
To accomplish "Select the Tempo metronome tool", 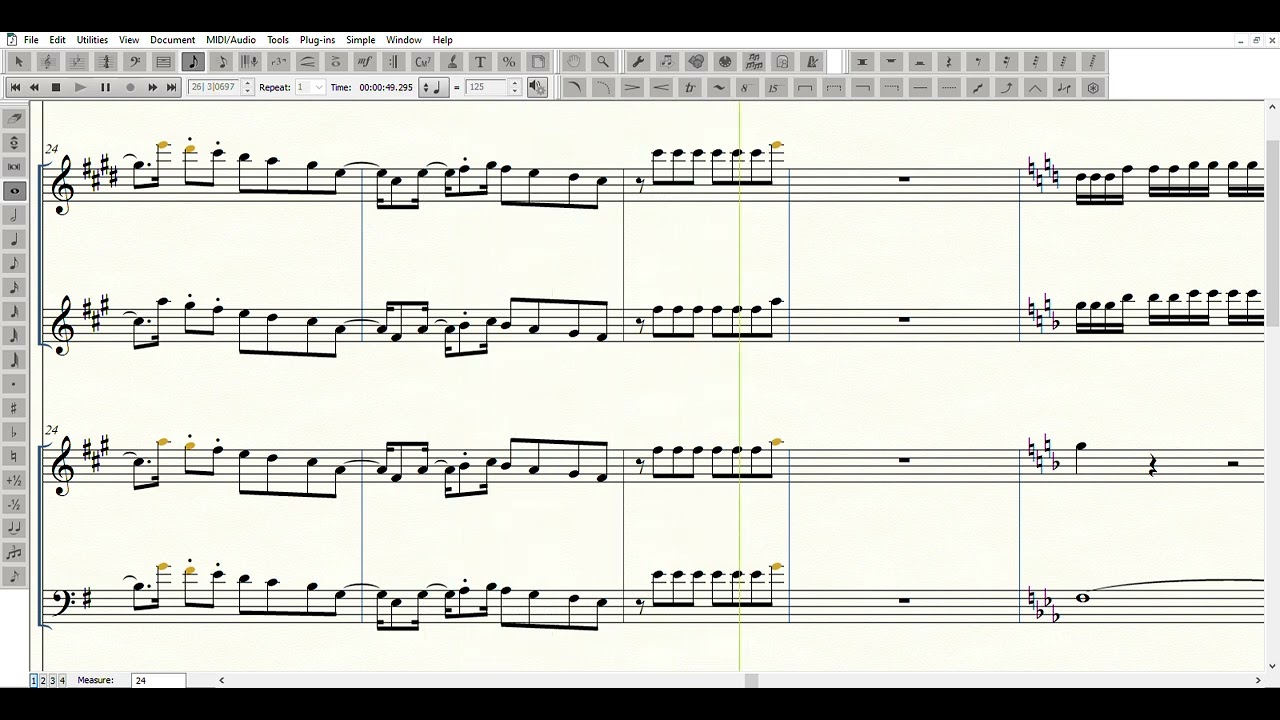I will click(812, 62).
